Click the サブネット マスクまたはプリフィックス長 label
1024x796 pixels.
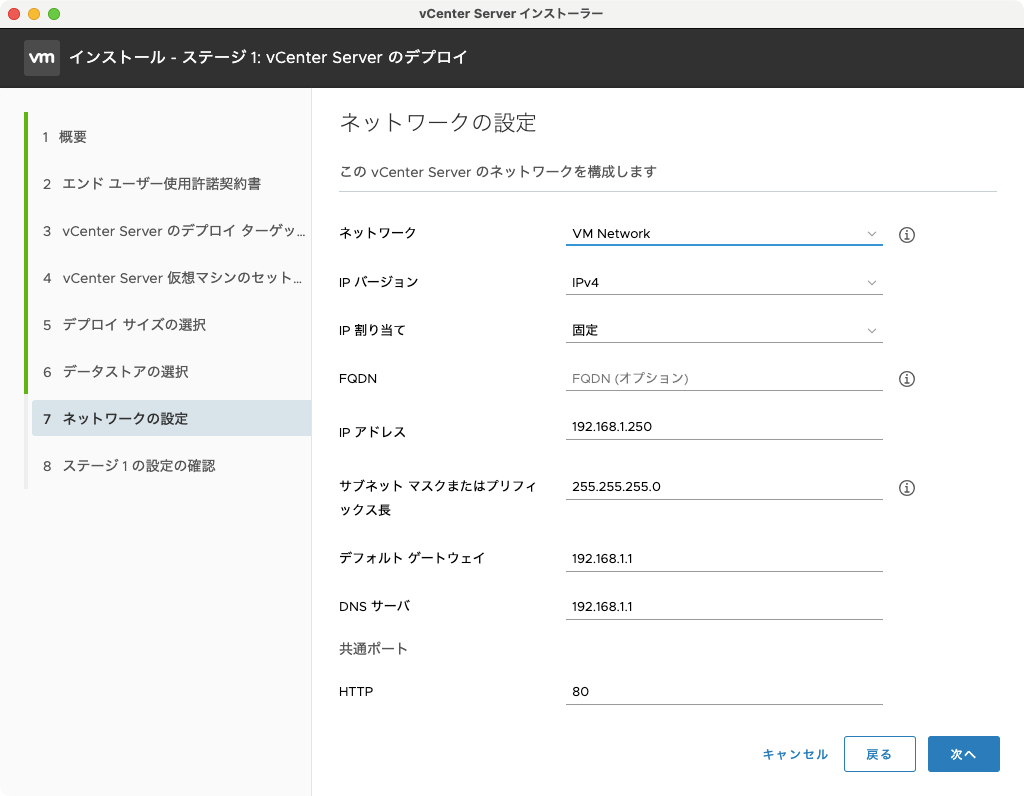[x=438, y=498]
